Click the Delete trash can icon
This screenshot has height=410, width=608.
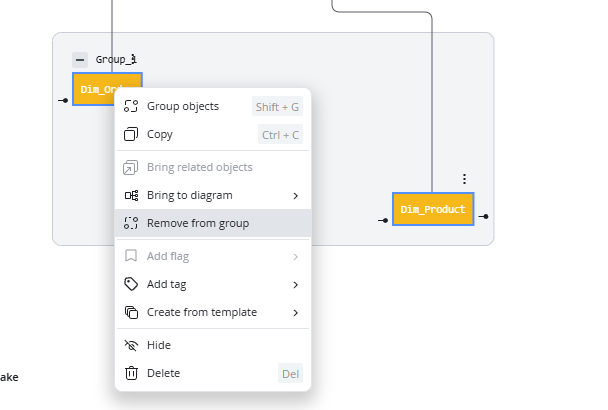pos(131,373)
